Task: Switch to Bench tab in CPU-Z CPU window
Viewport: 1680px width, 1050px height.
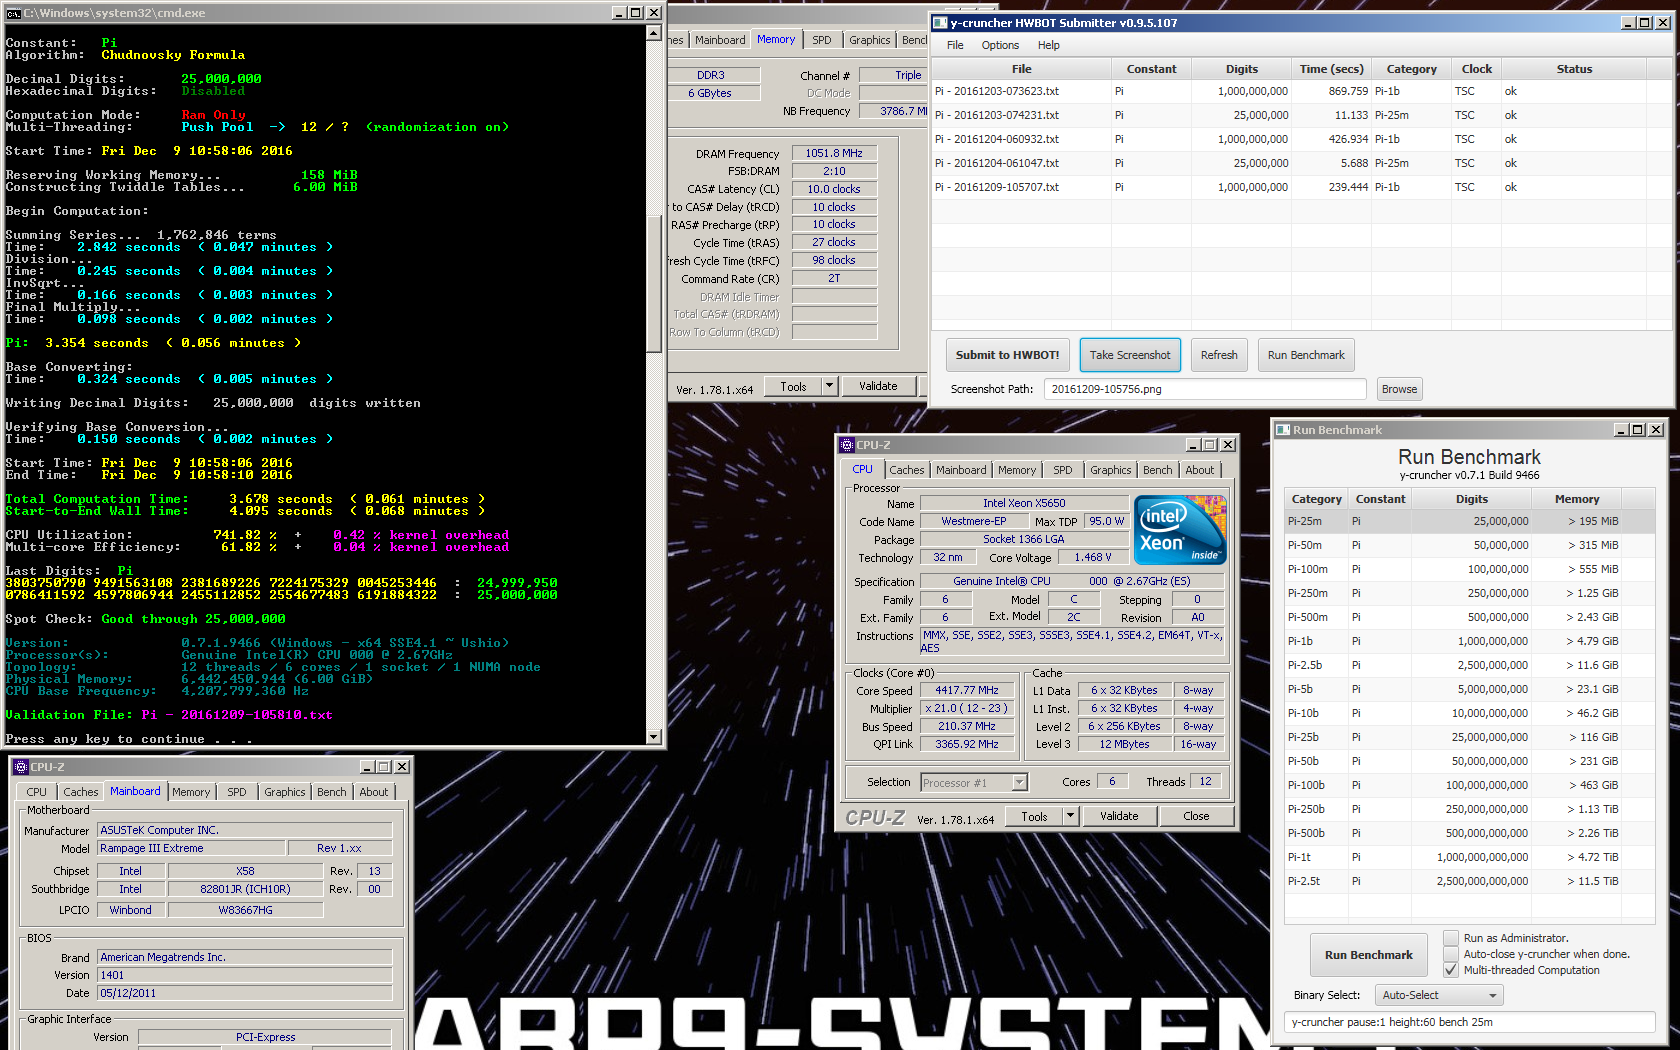Action: point(1157,470)
